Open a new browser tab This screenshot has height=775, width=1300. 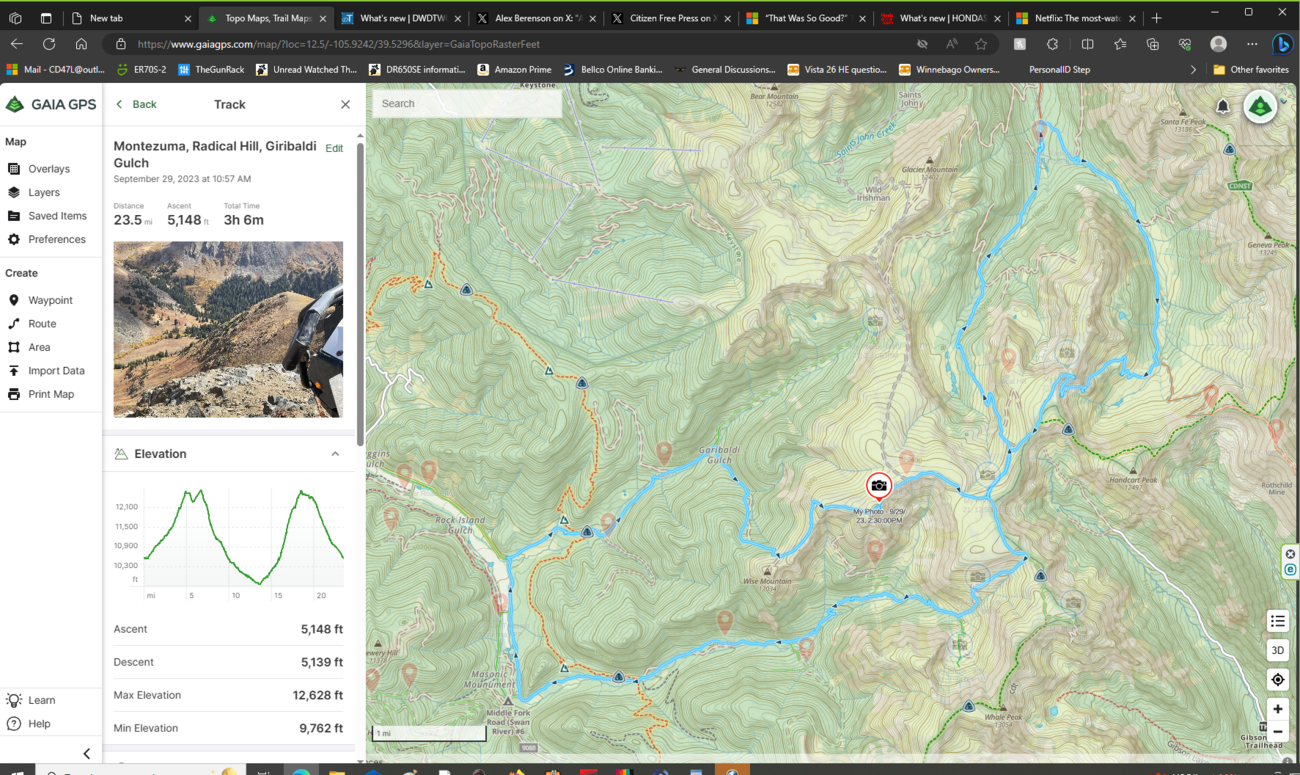1157,18
